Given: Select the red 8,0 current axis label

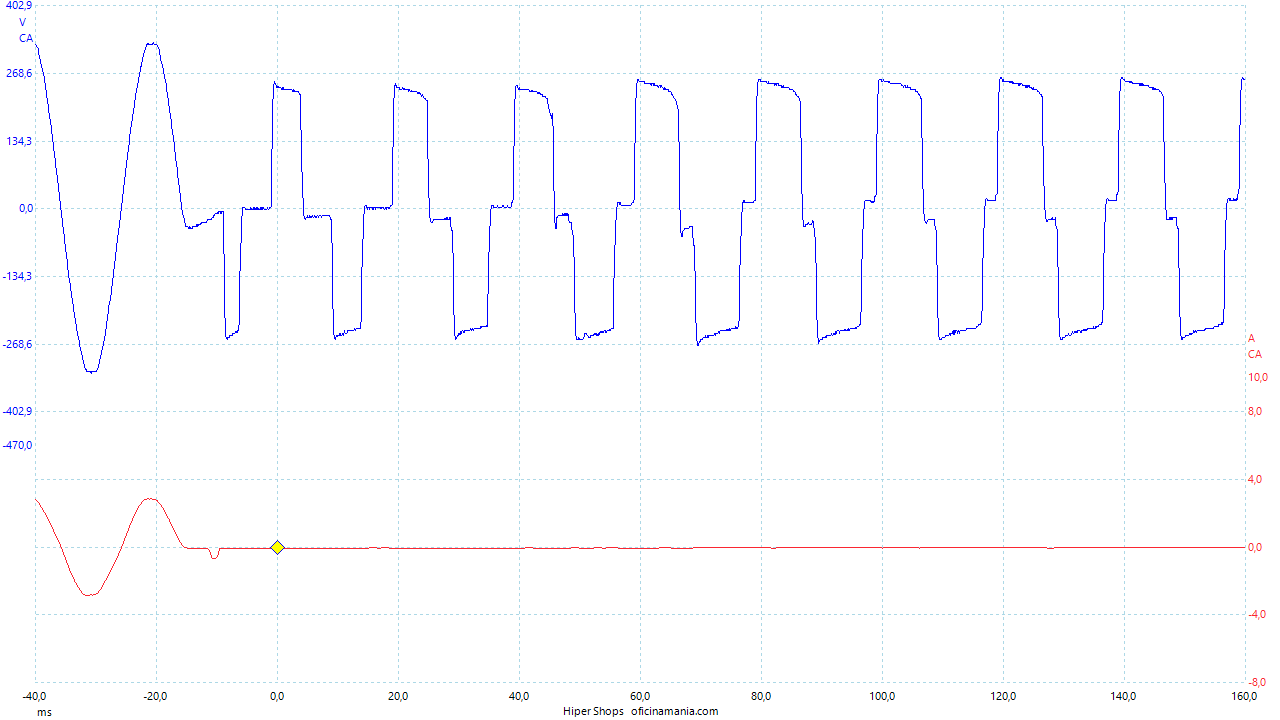Looking at the screenshot, I should [x=1256, y=411].
